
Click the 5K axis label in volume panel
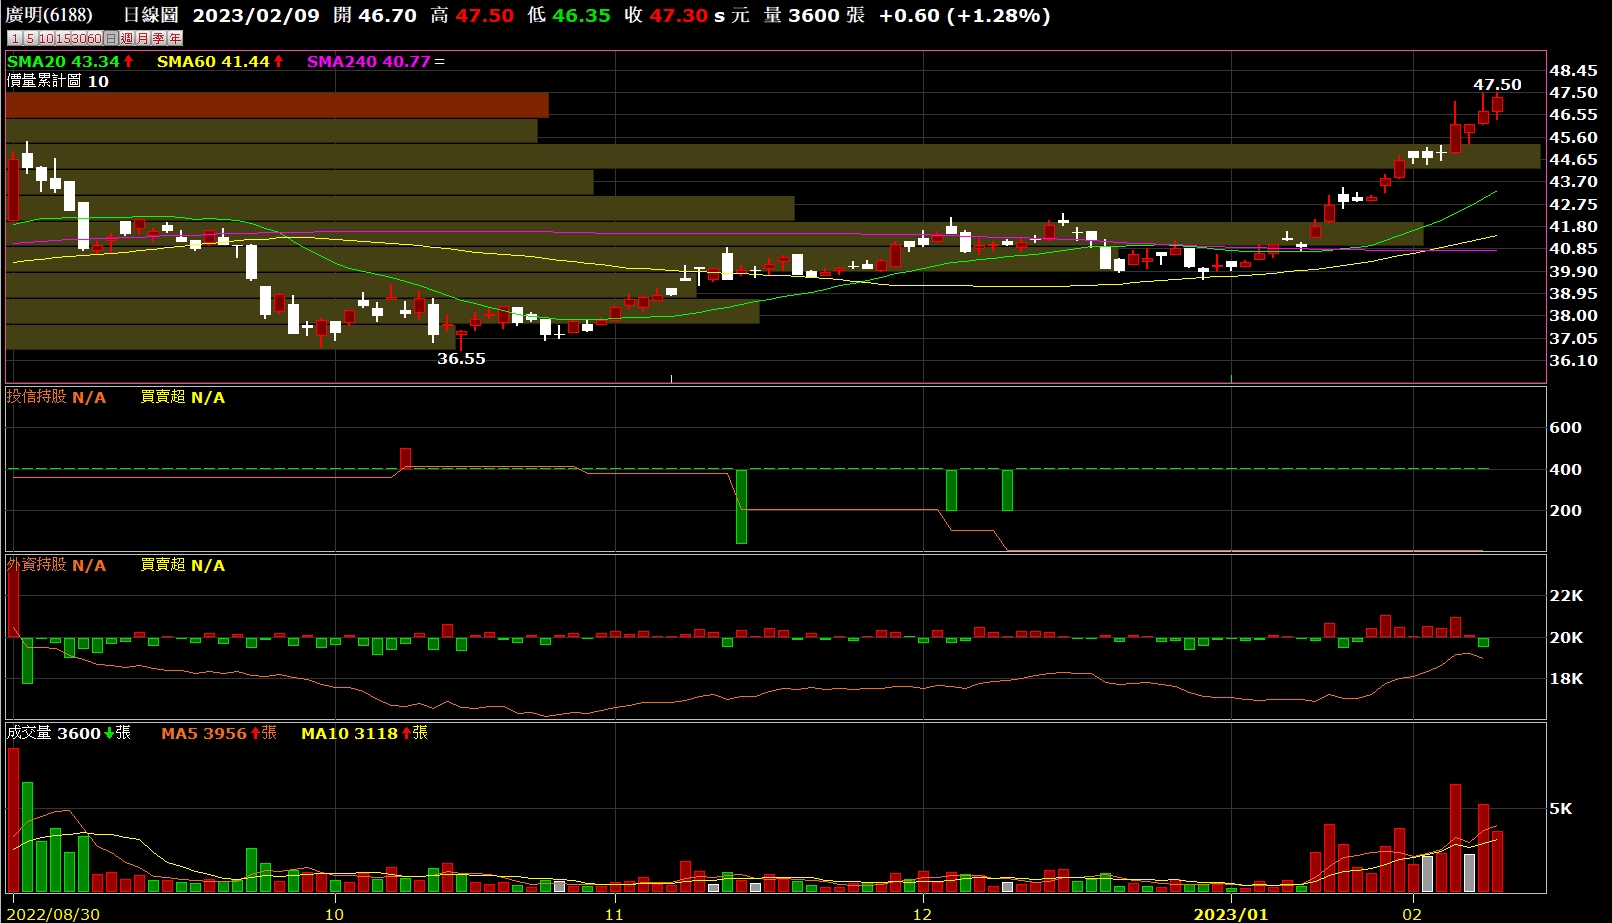coord(1560,809)
